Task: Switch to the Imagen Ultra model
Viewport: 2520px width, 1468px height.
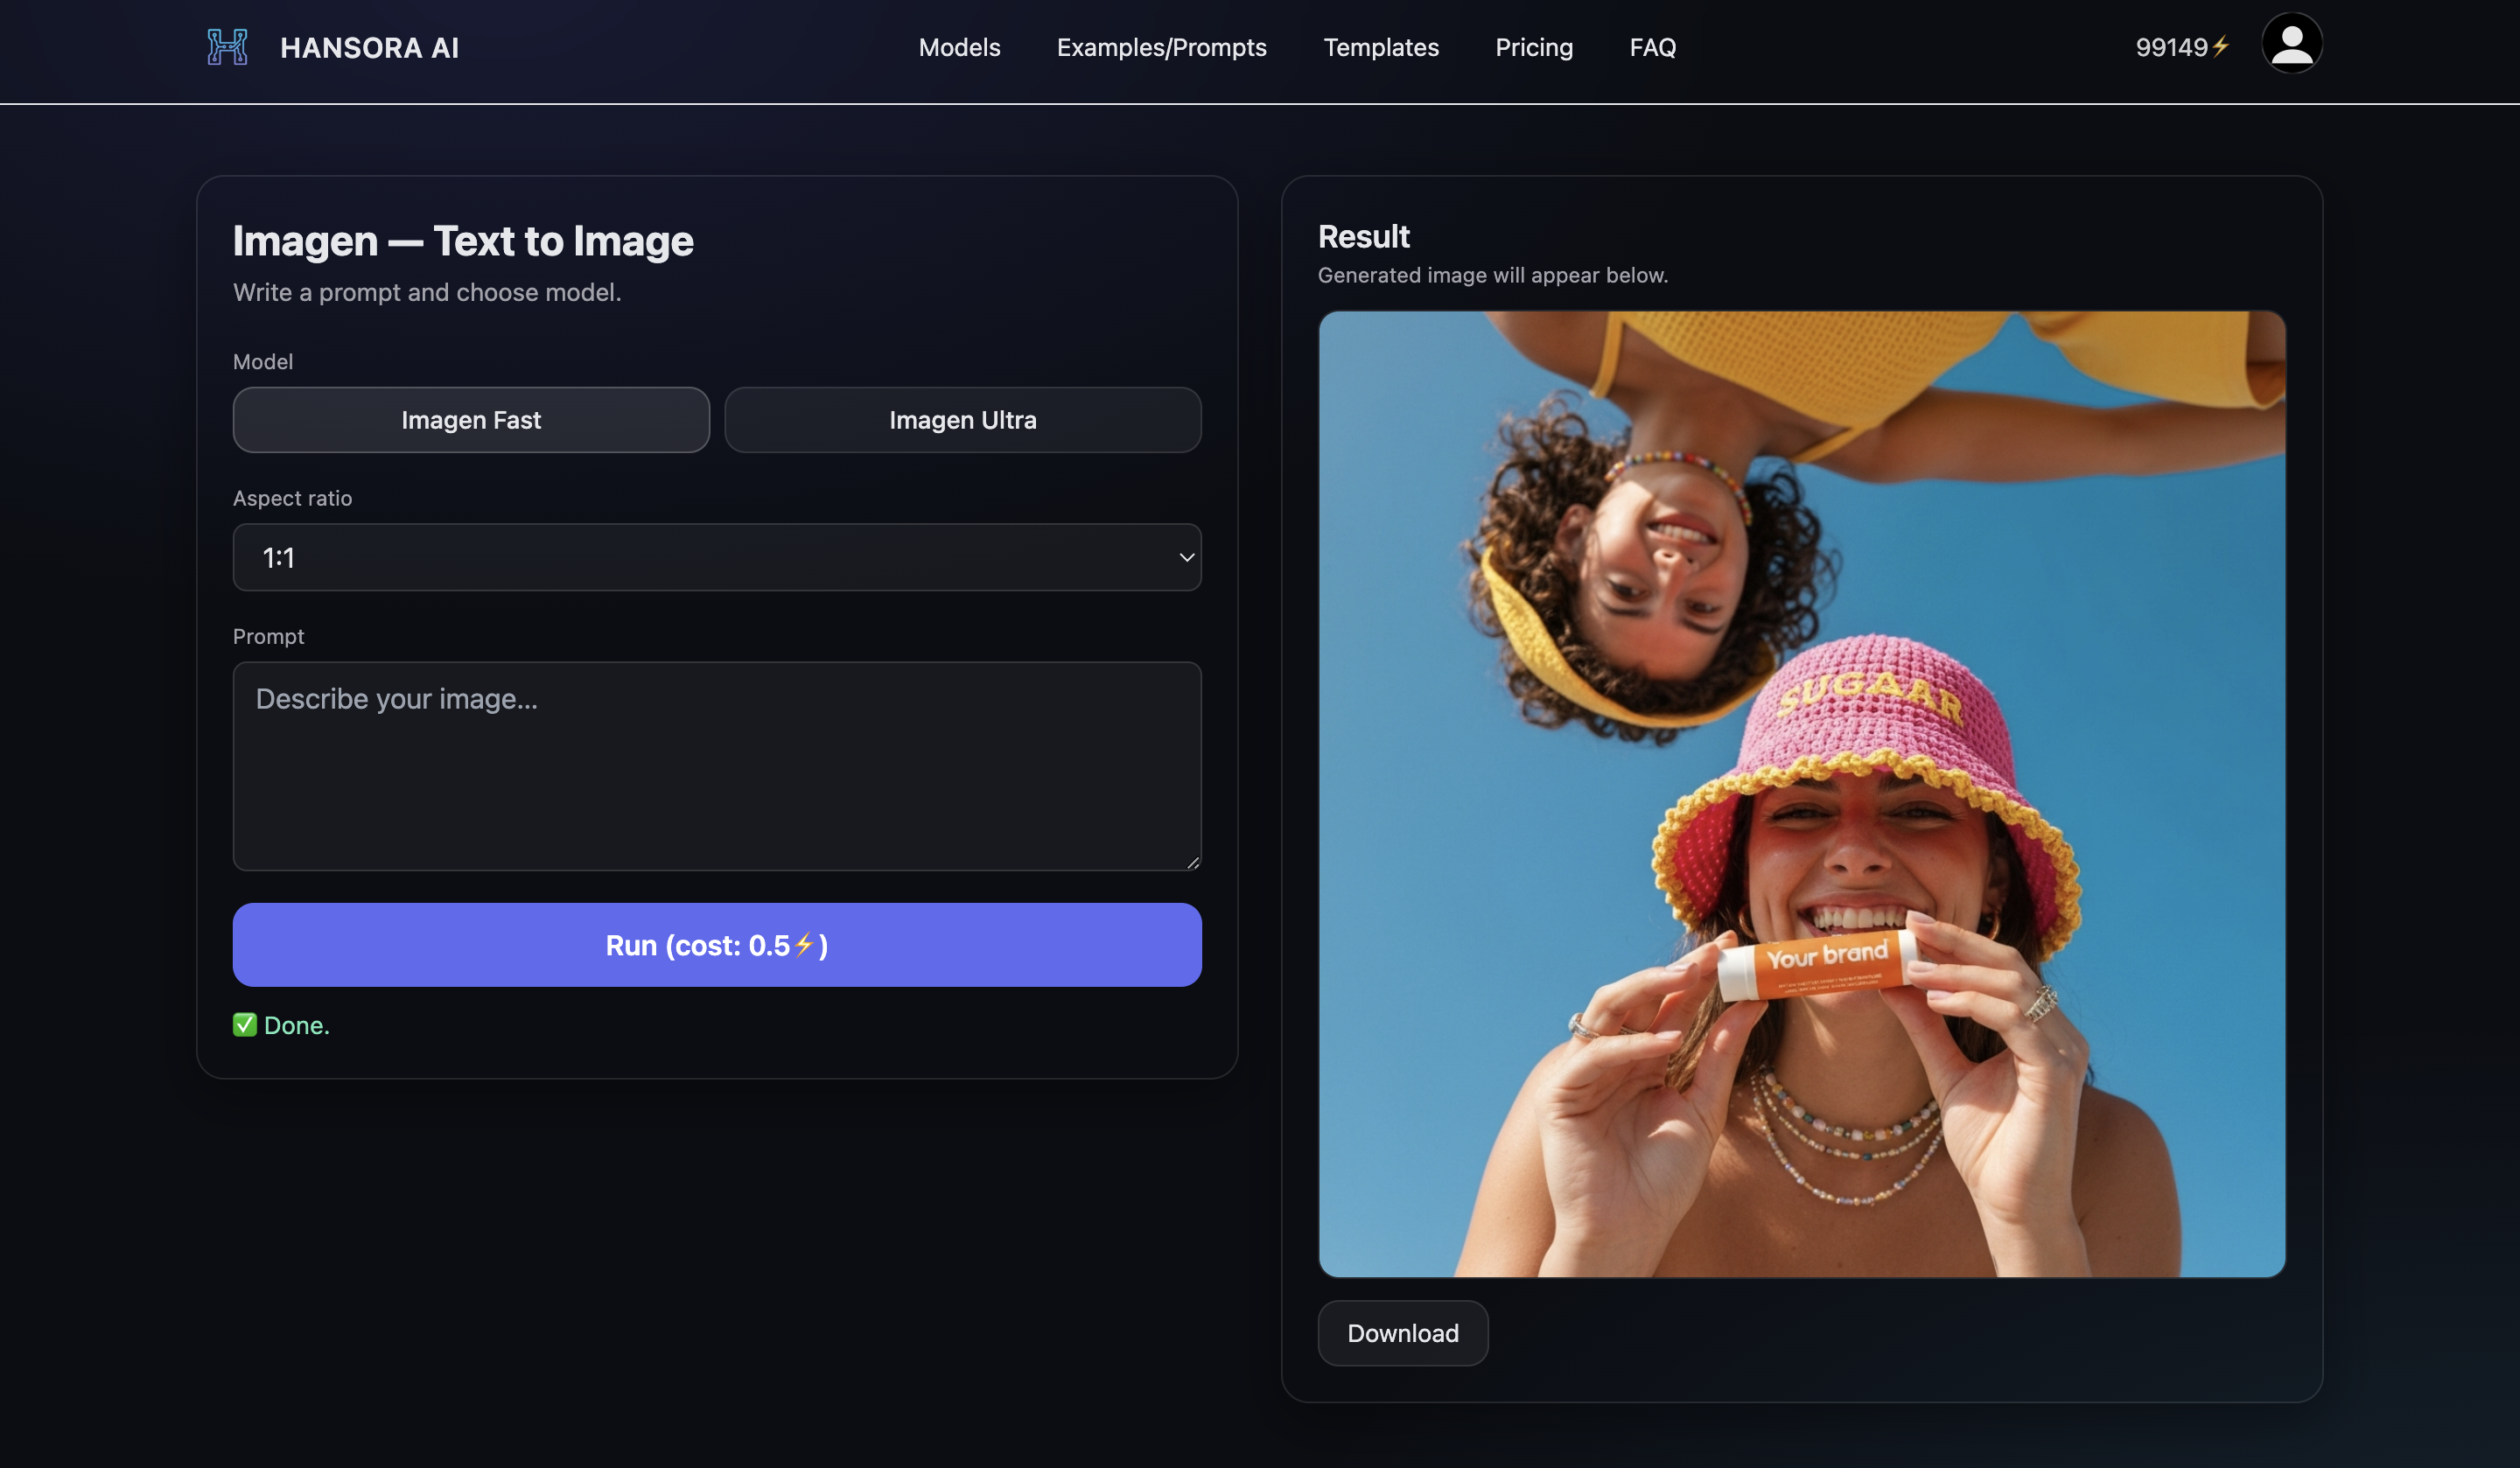Action: [962, 420]
